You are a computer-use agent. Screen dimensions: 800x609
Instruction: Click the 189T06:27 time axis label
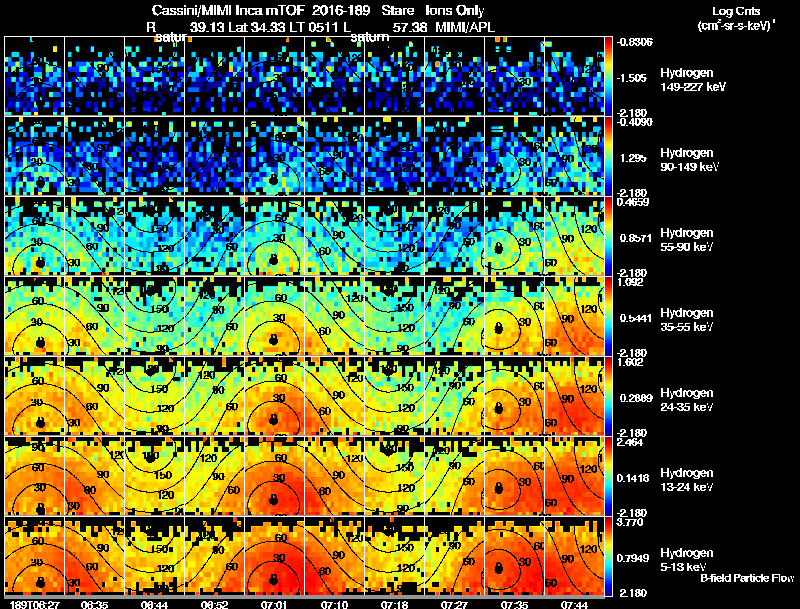[34, 605]
